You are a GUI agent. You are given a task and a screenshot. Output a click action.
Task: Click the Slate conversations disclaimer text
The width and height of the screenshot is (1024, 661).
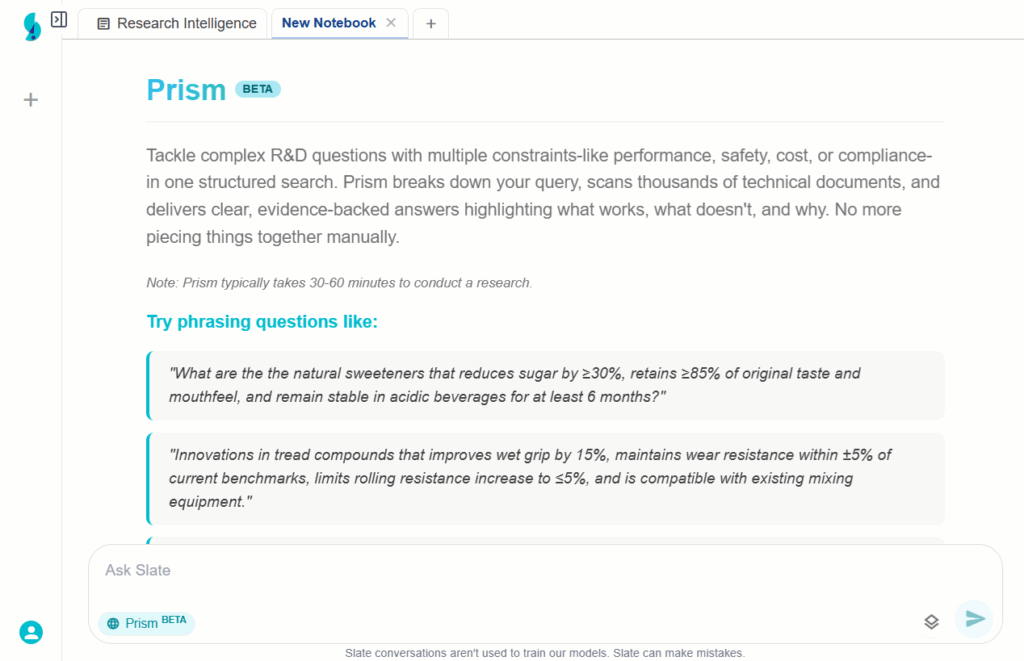(545, 653)
